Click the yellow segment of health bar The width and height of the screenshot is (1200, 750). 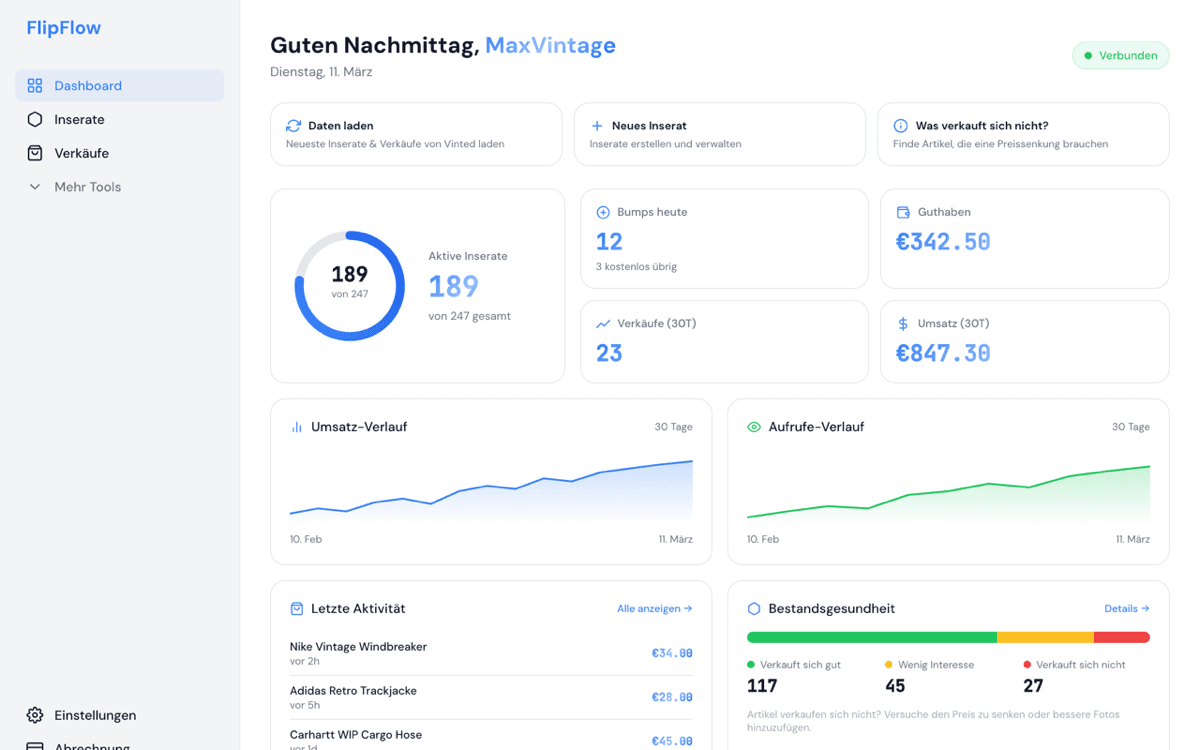pos(1045,637)
